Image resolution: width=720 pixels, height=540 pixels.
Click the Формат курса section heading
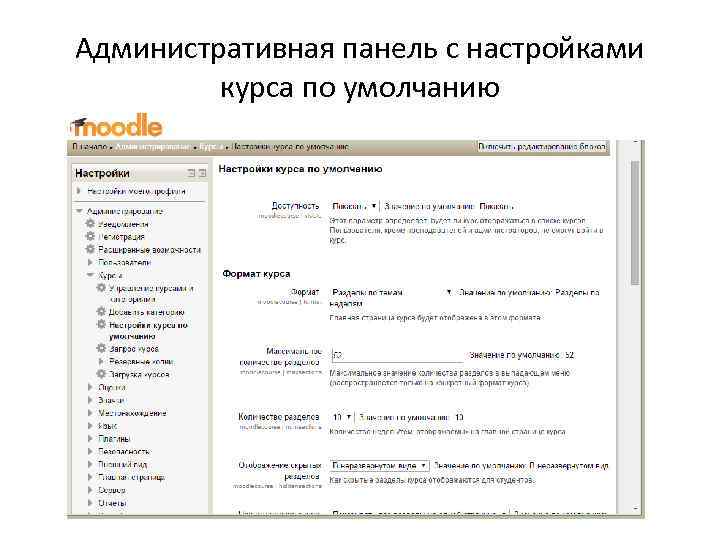point(256,274)
